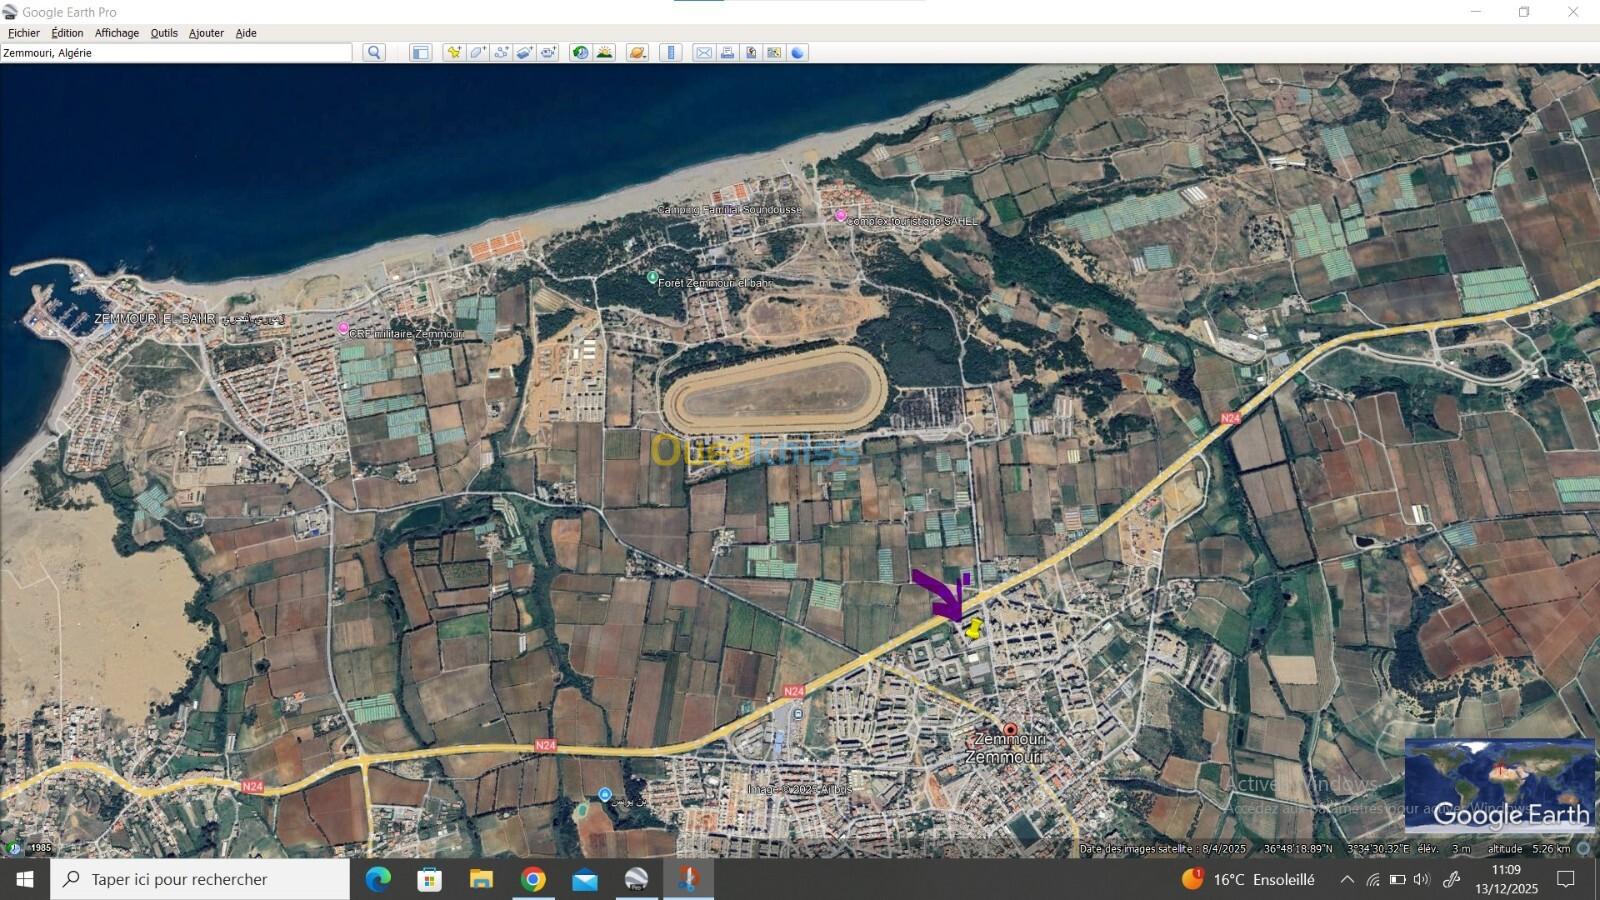The width and height of the screenshot is (1600, 900).
Task: Add an image overlay
Action: click(524, 53)
